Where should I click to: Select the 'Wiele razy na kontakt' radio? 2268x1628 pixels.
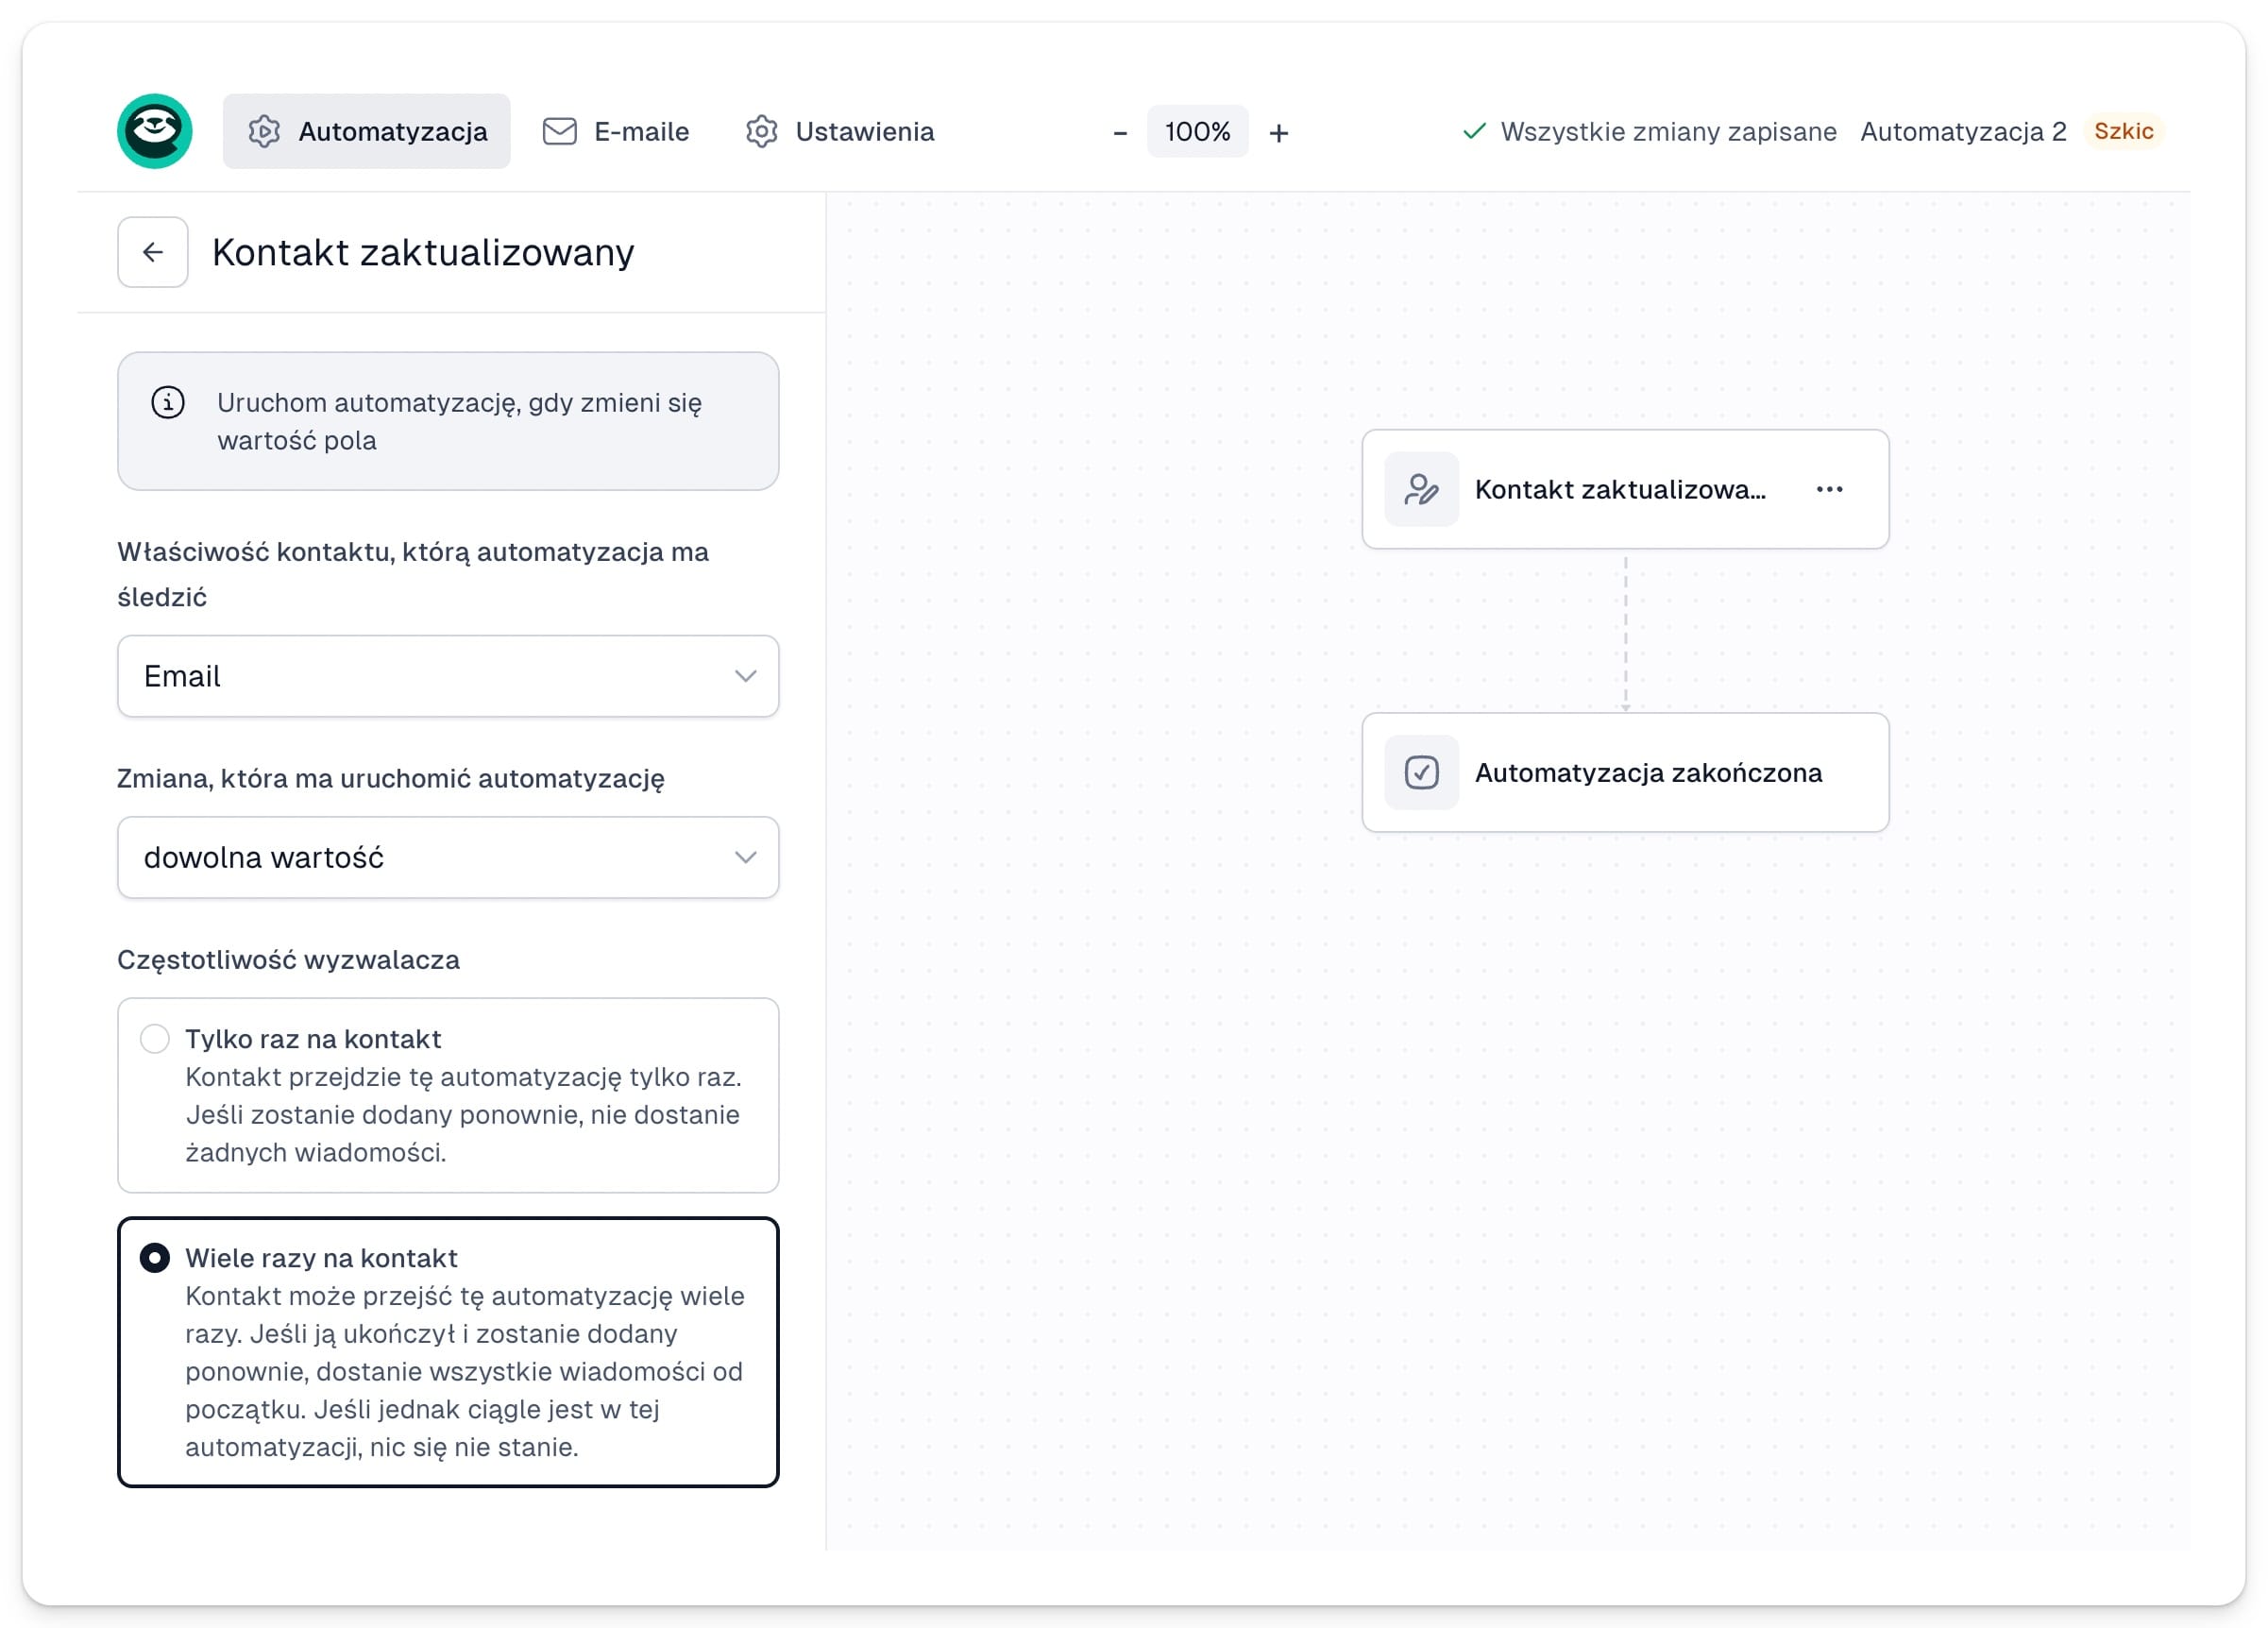point(155,1257)
